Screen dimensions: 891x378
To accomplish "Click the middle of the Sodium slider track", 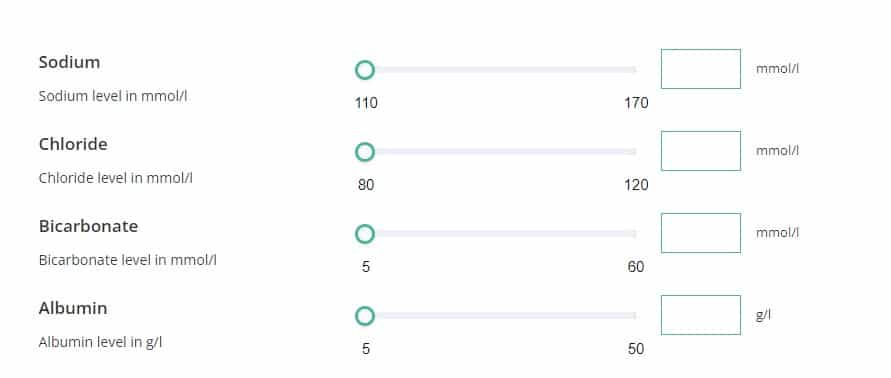I will pyautogui.click(x=500, y=70).
